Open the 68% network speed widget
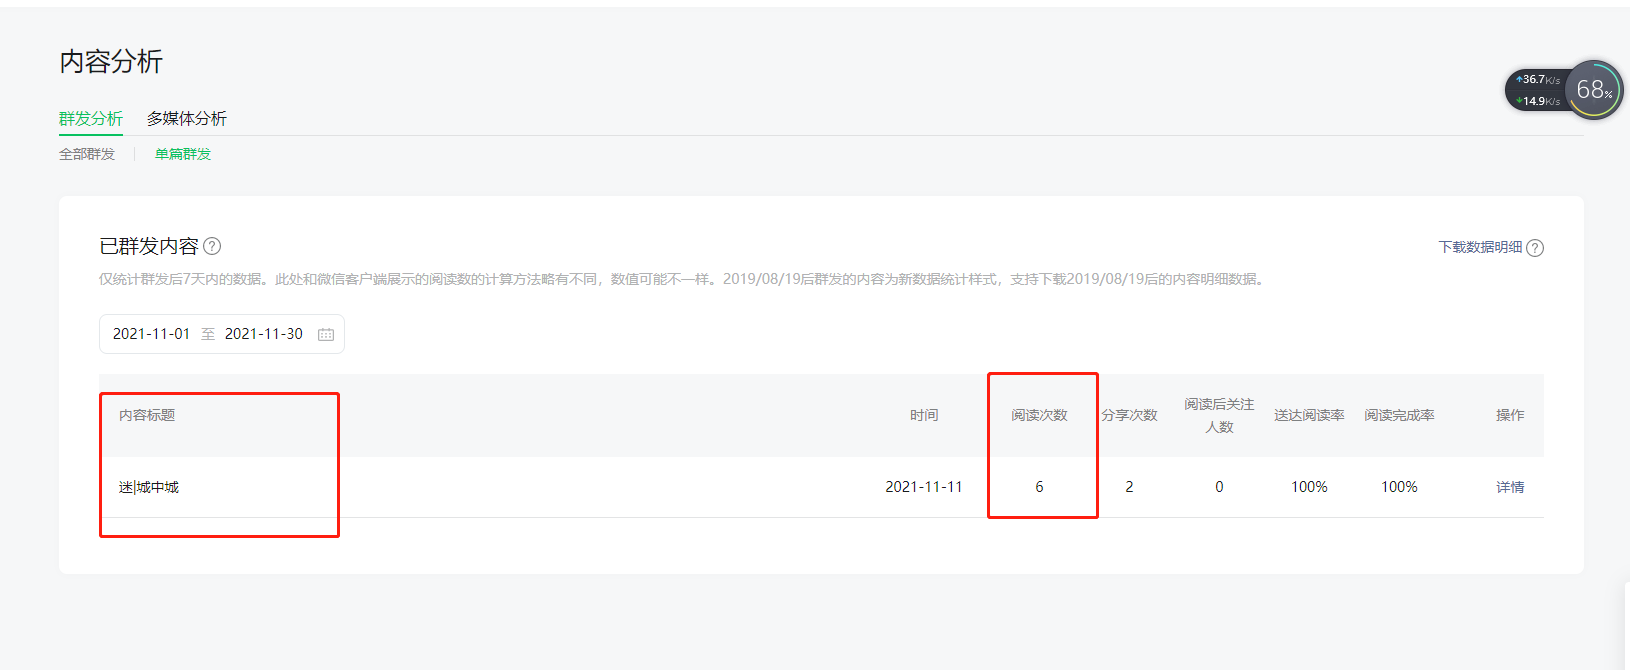Image resolution: width=1630 pixels, height=670 pixels. click(1594, 90)
